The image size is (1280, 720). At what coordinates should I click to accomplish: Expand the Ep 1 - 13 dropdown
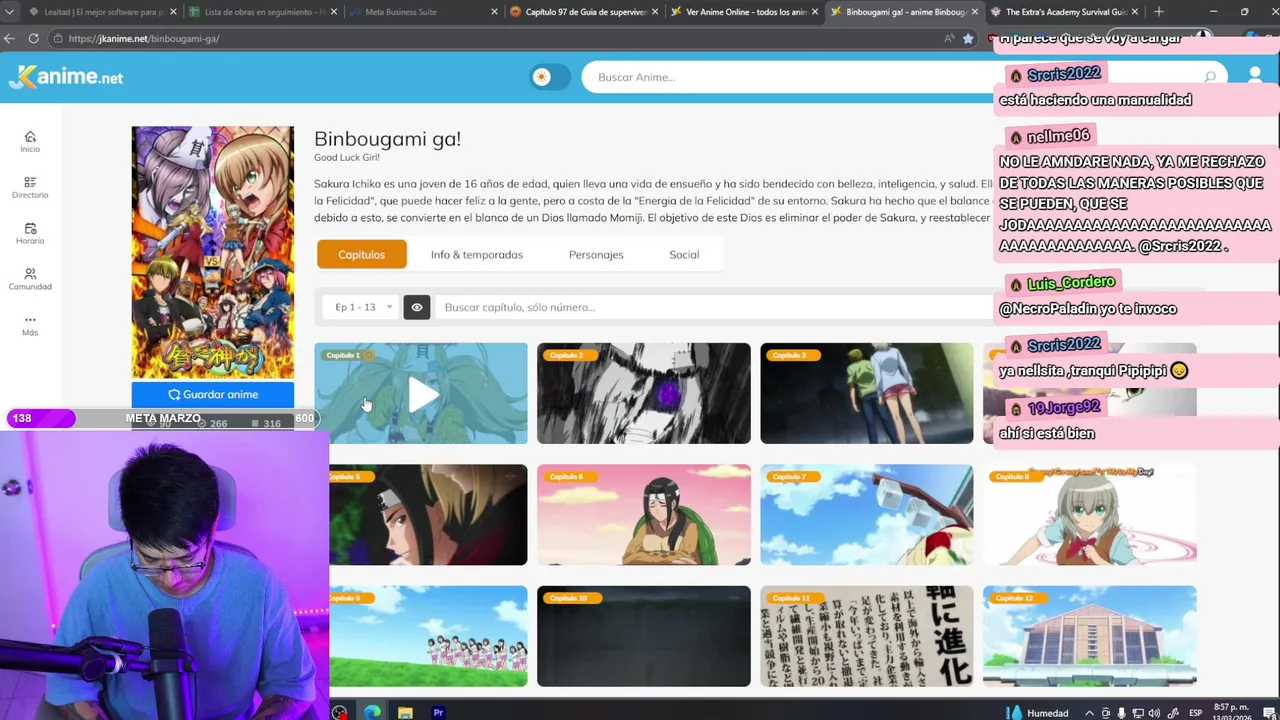(362, 307)
